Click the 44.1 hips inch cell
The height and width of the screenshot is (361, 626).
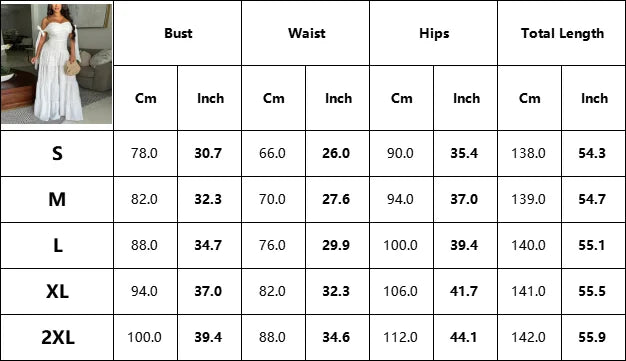465,337
